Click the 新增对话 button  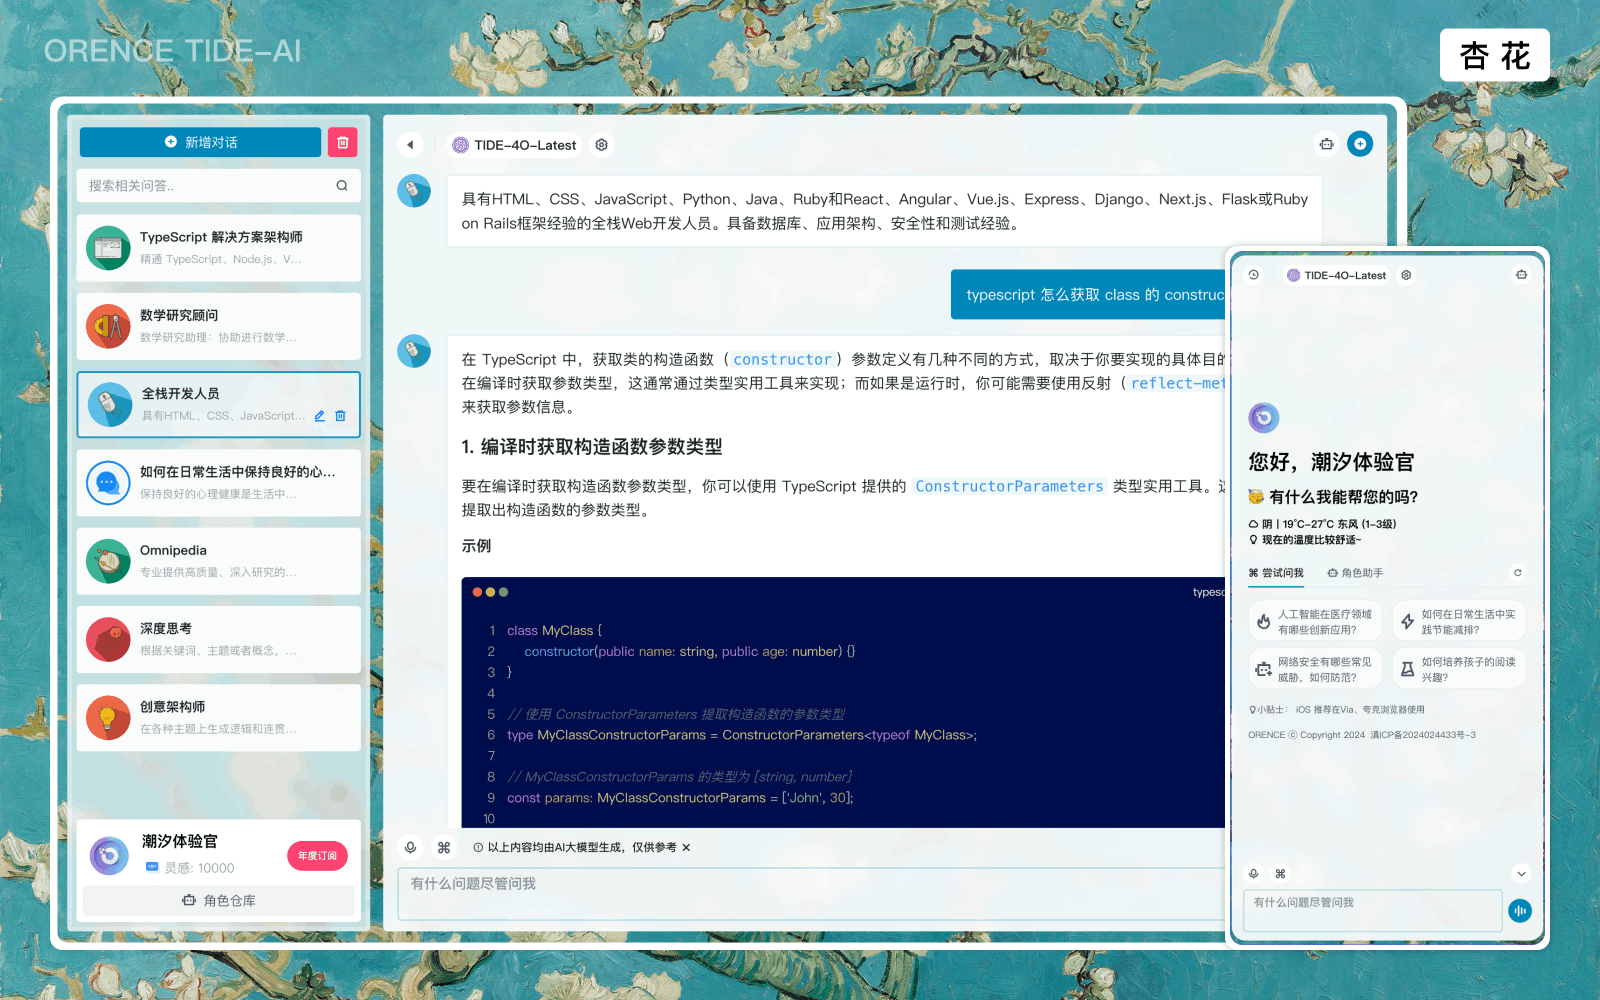200,142
